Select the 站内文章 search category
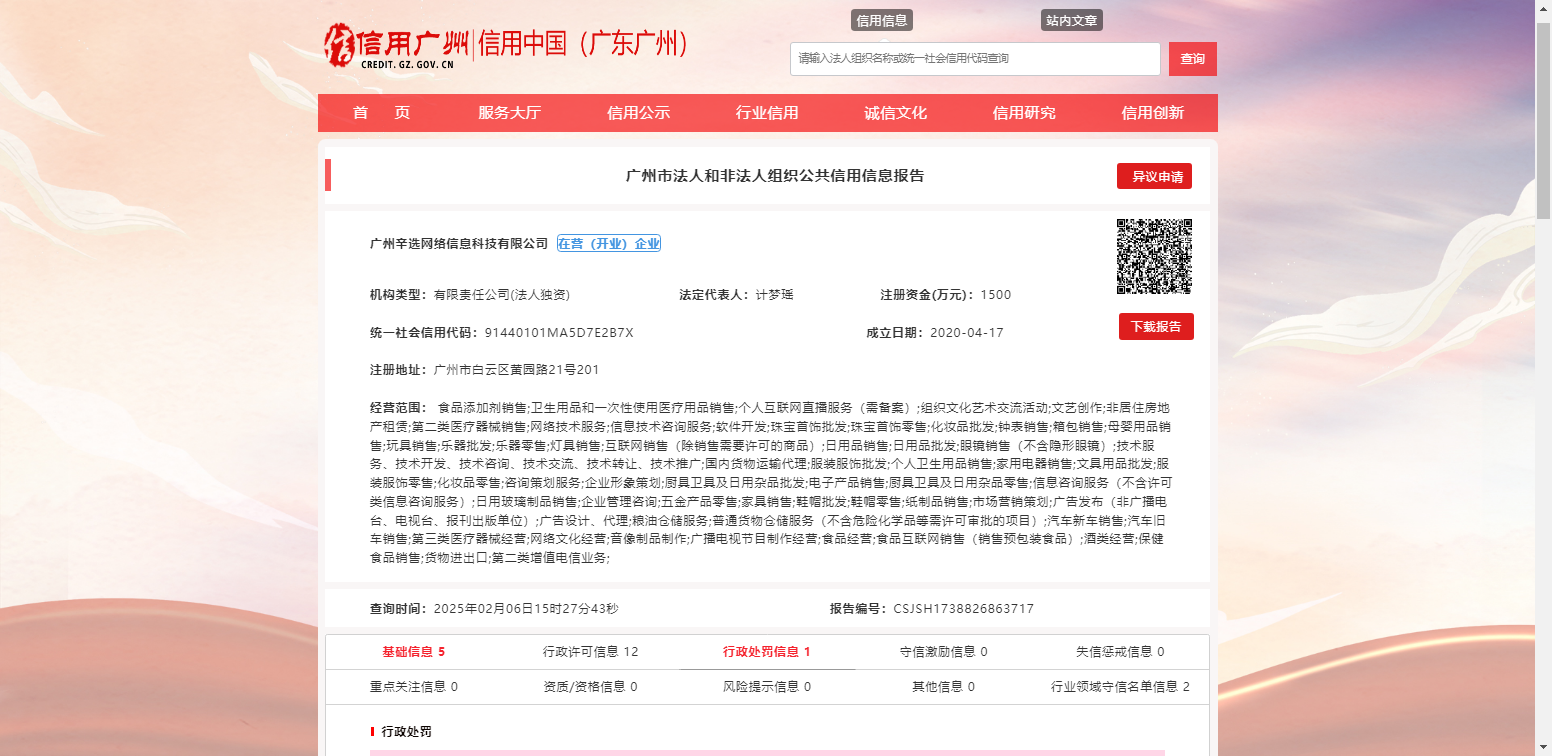The height and width of the screenshot is (756, 1552). point(1072,20)
